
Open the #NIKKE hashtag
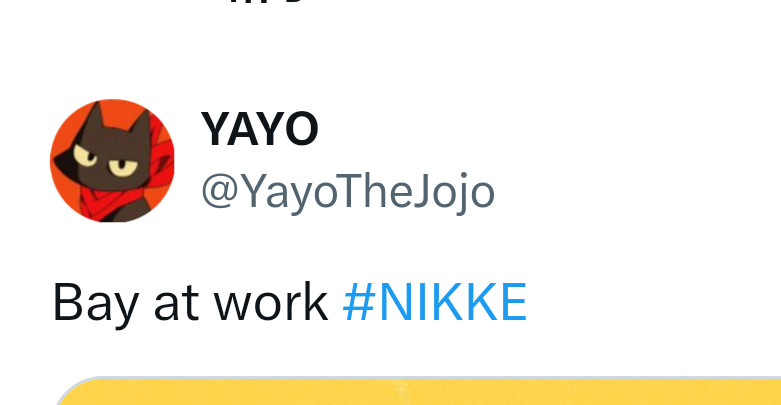click(x=434, y=302)
